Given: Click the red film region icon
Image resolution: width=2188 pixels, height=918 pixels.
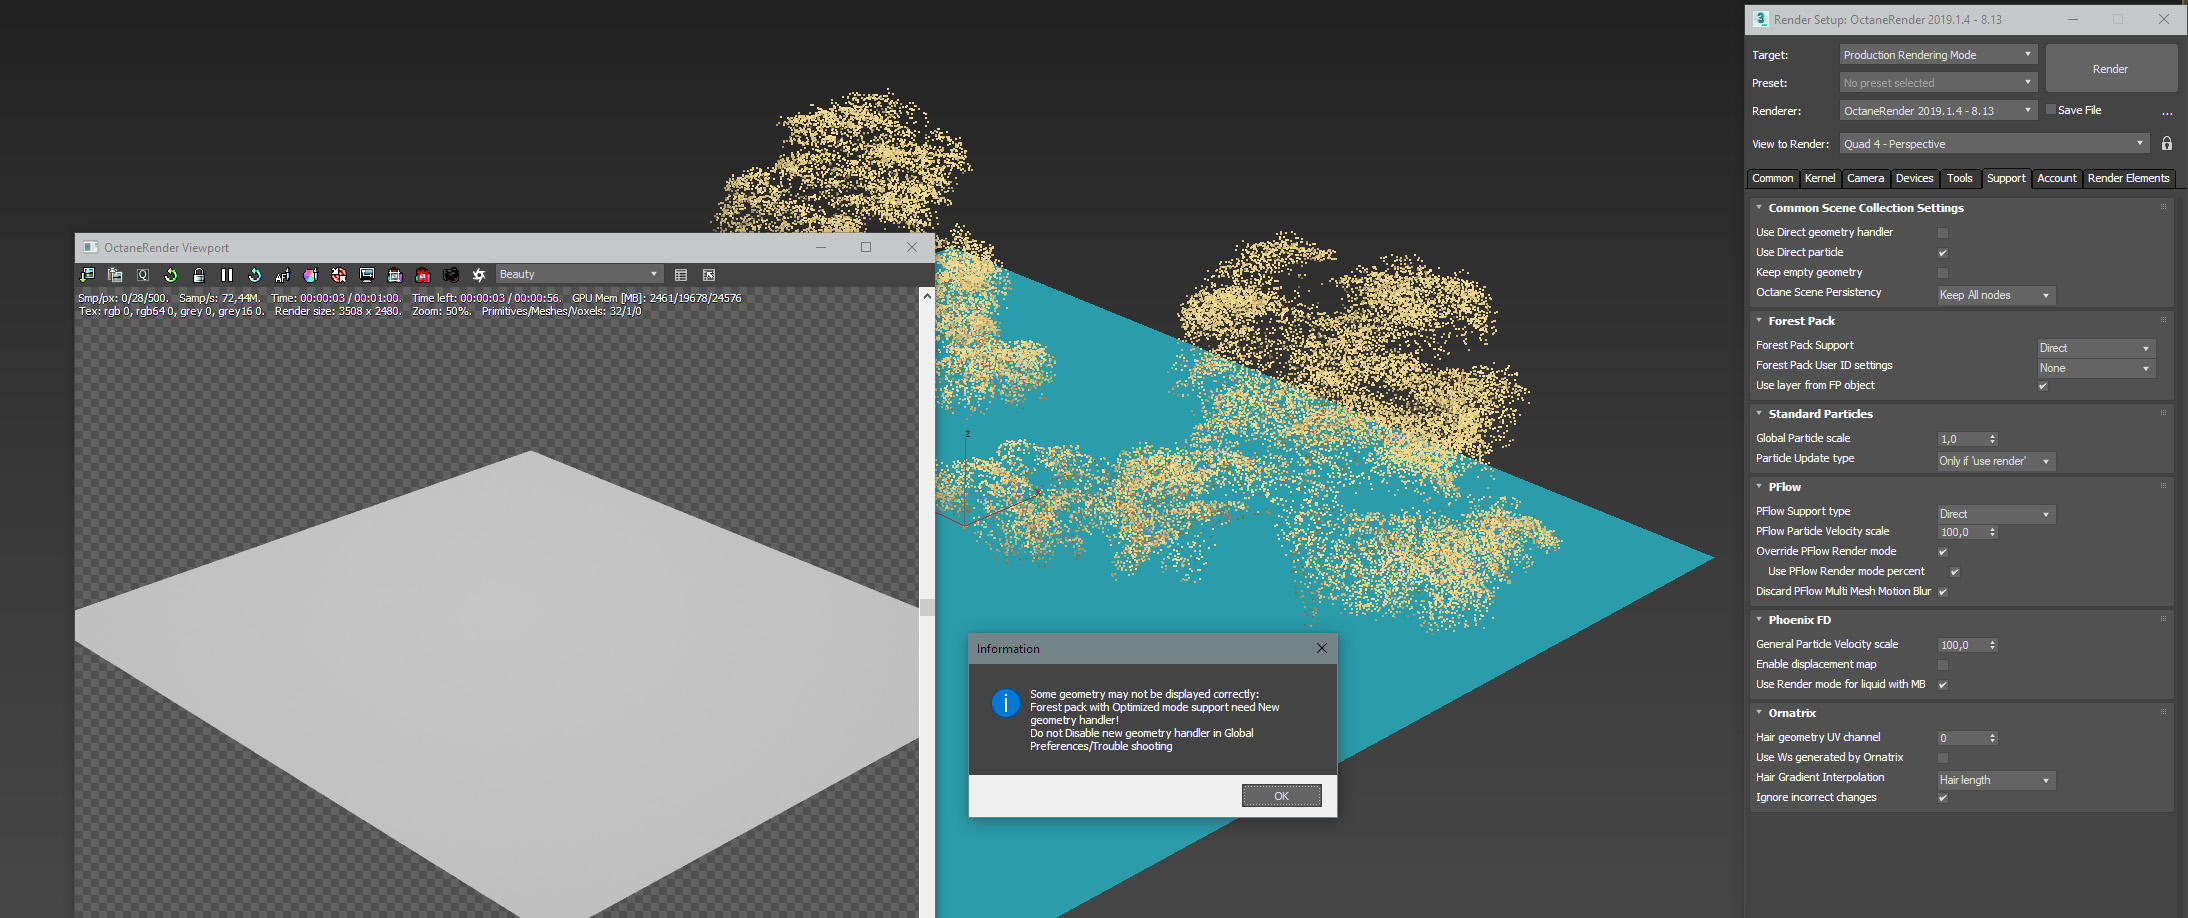Looking at the screenshot, I should point(423,275).
